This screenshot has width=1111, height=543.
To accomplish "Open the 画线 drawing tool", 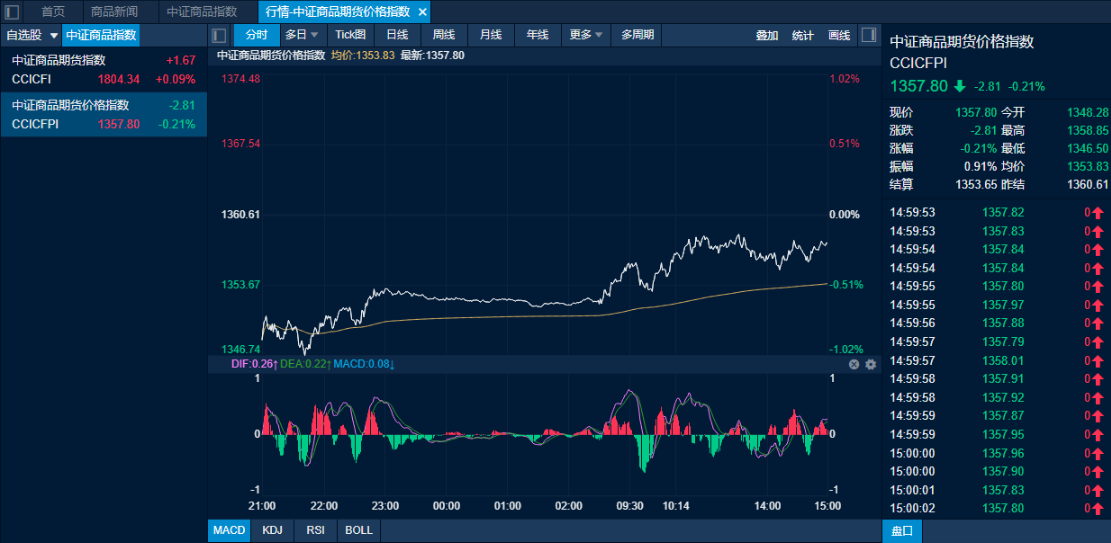I will 839,35.
